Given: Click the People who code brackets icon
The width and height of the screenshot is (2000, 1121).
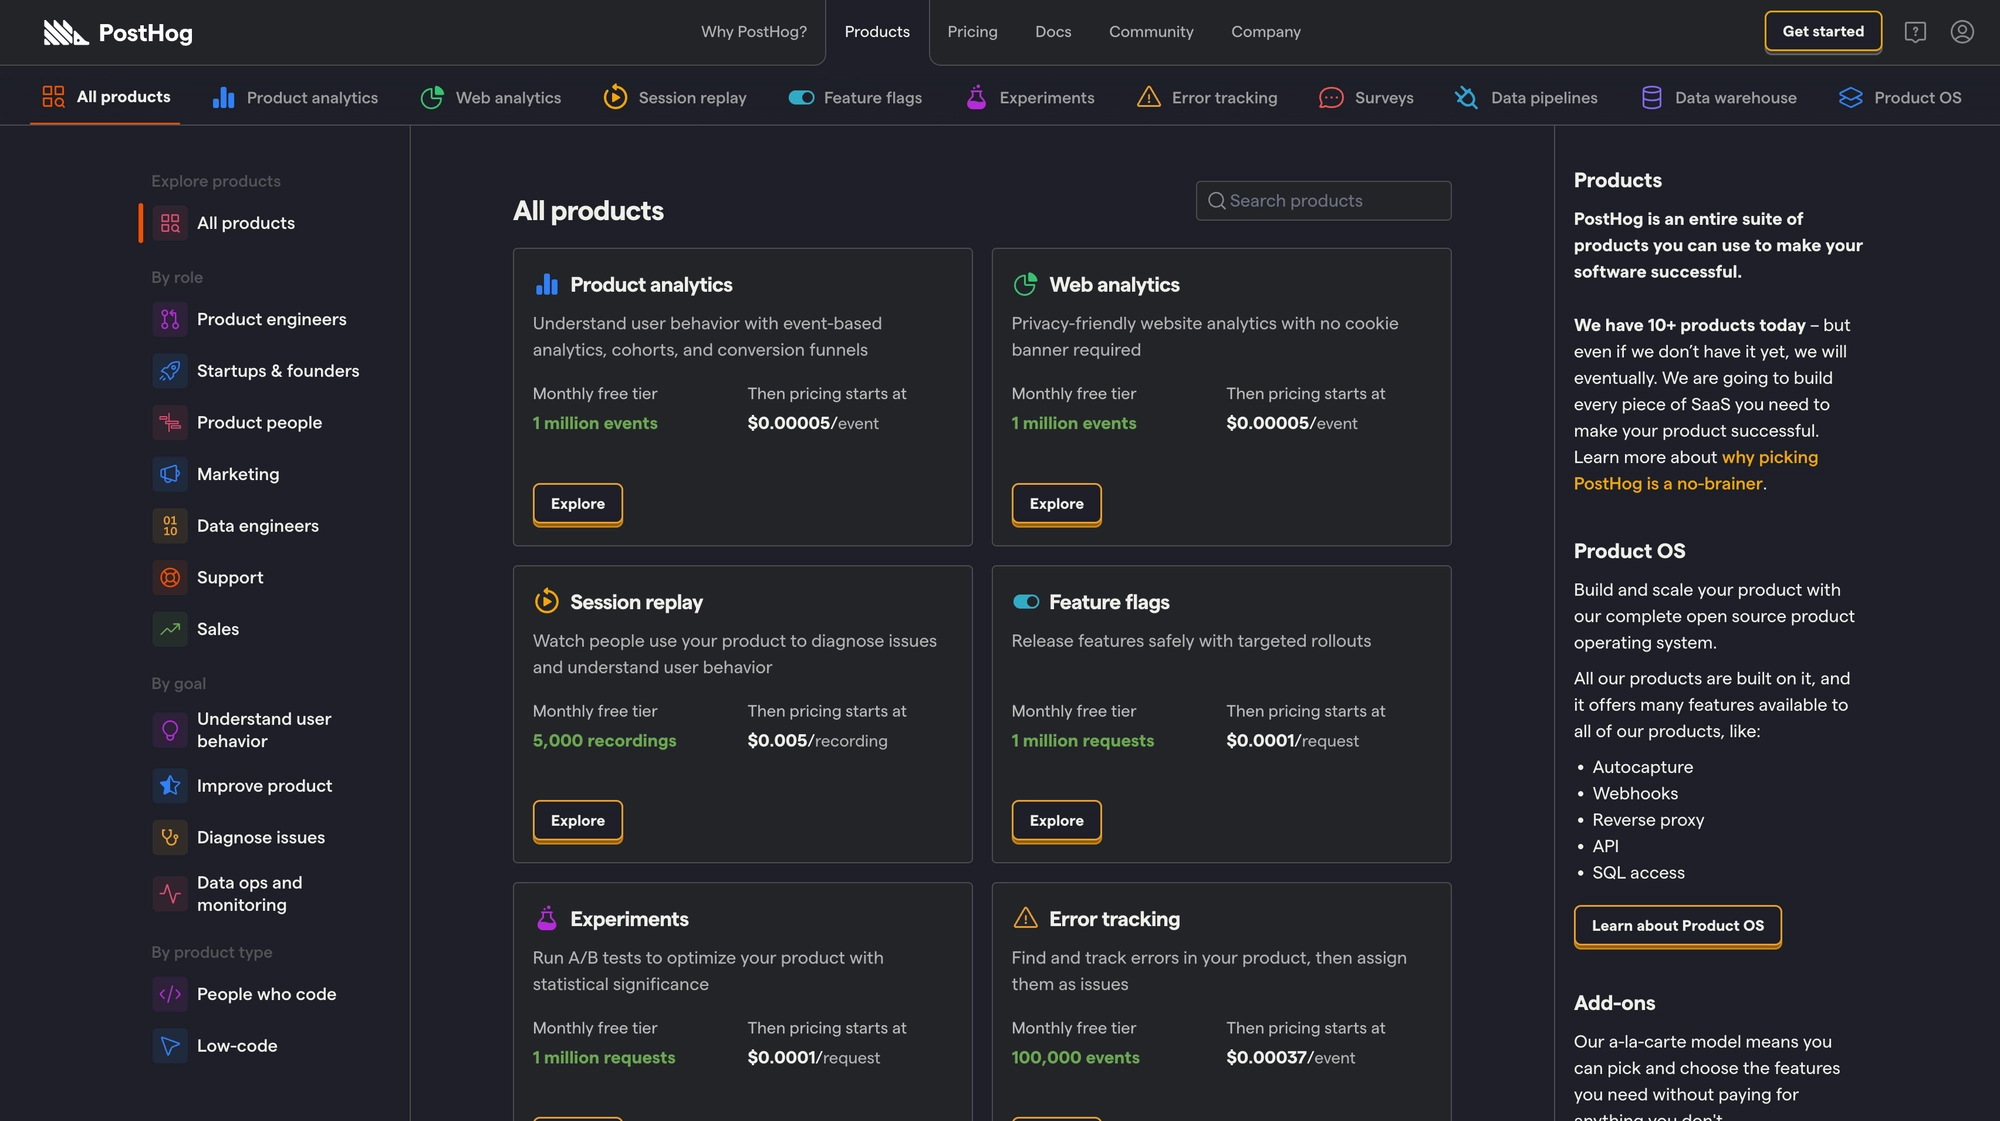Looking at the screenshot, I should [170, 994].
